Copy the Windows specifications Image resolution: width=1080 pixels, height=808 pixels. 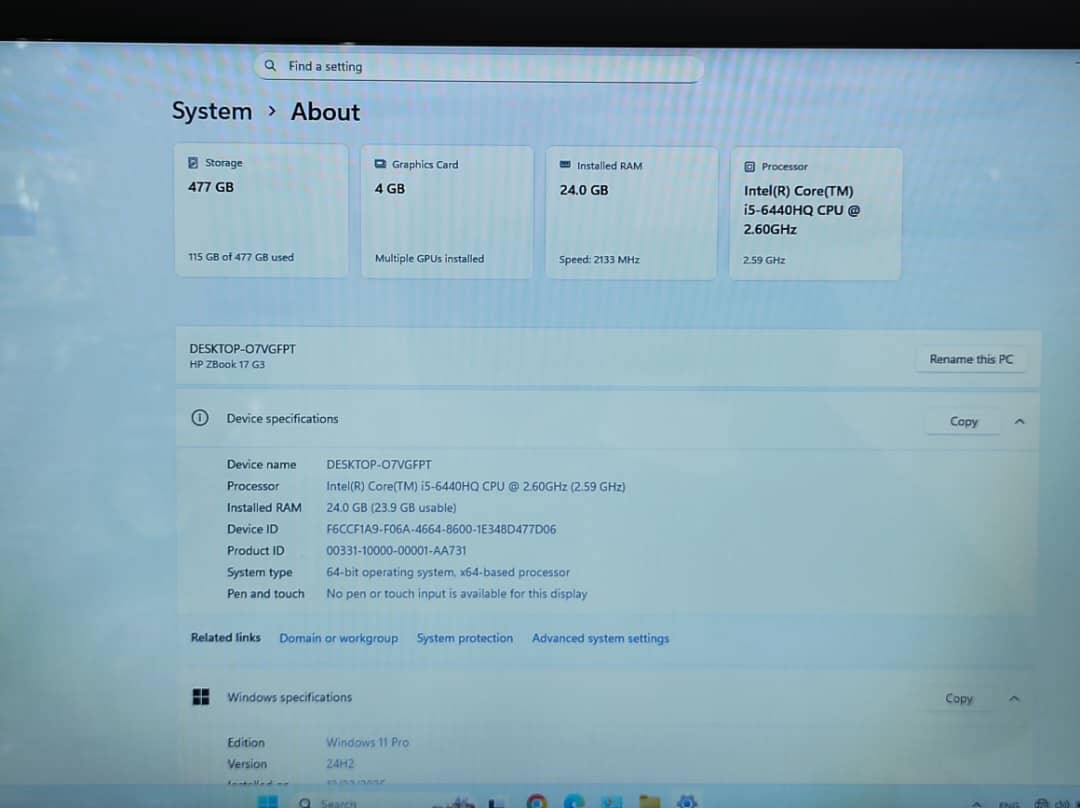coord(958,698)
